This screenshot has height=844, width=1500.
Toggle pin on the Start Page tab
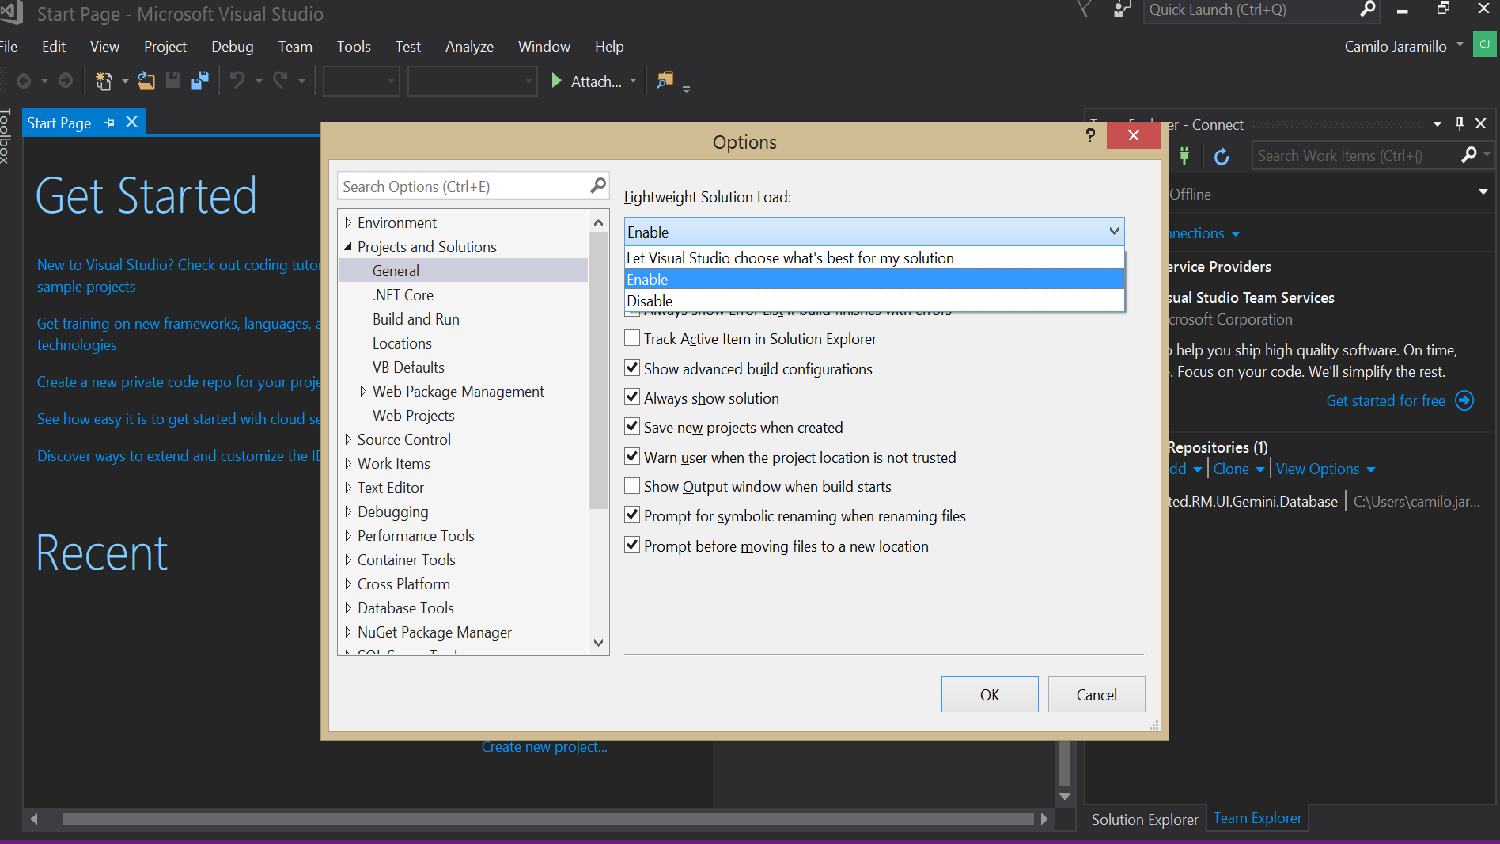click(x=109, y=123)
